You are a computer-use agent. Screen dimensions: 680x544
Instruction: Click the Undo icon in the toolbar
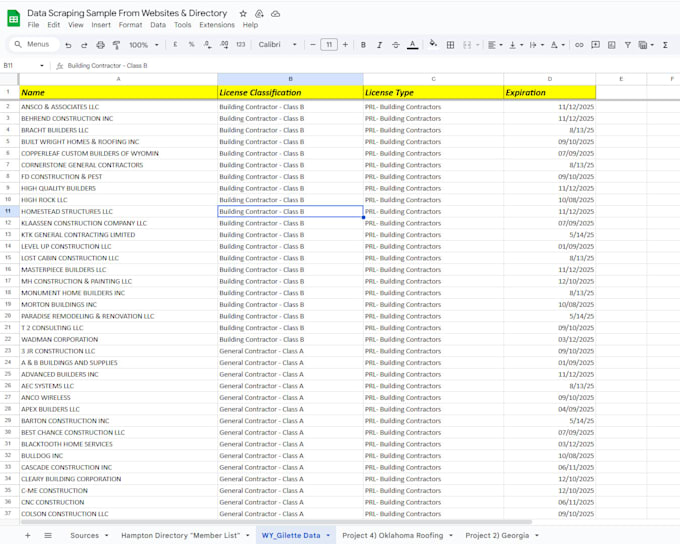click(68, 45)
